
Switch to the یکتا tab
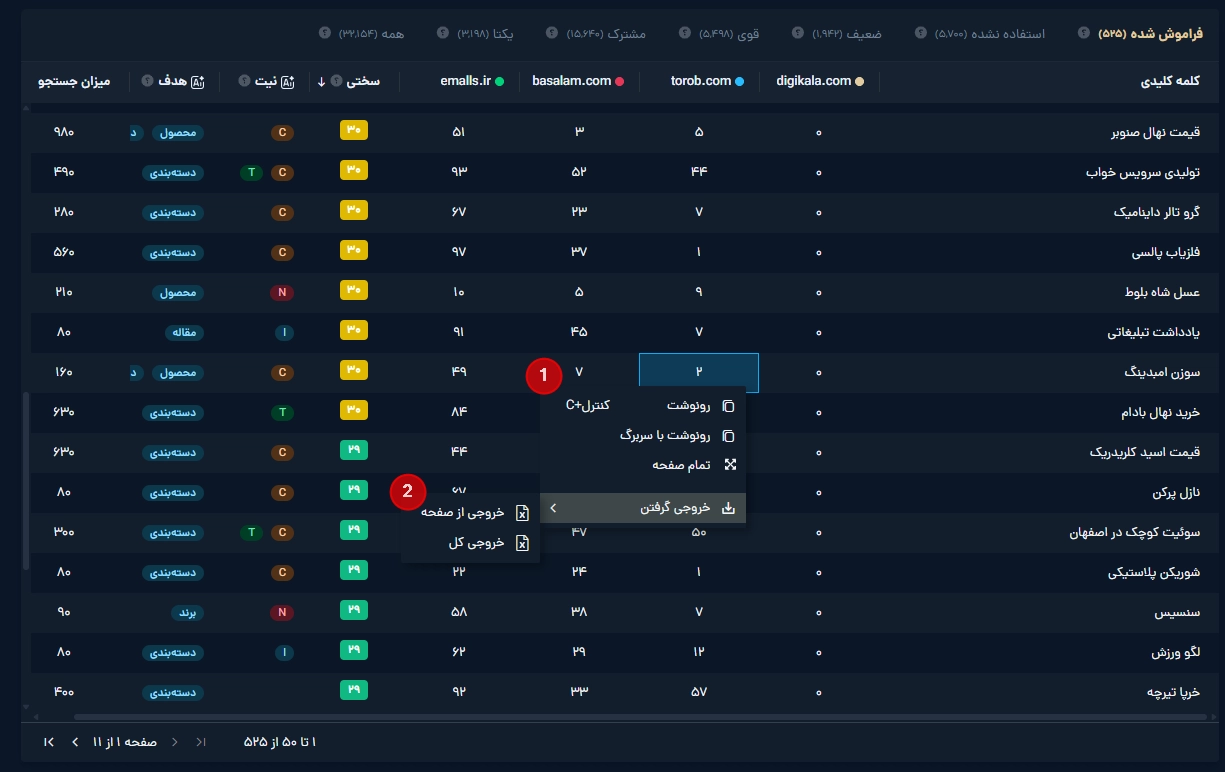pyautogui.click(x=486, y=34)
